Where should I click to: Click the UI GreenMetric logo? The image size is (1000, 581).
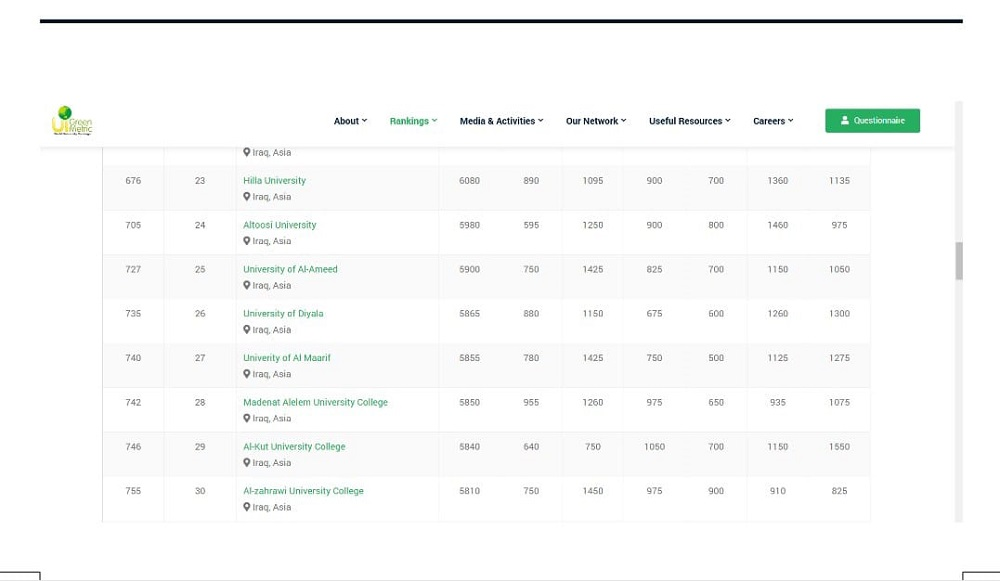[72, 121]
